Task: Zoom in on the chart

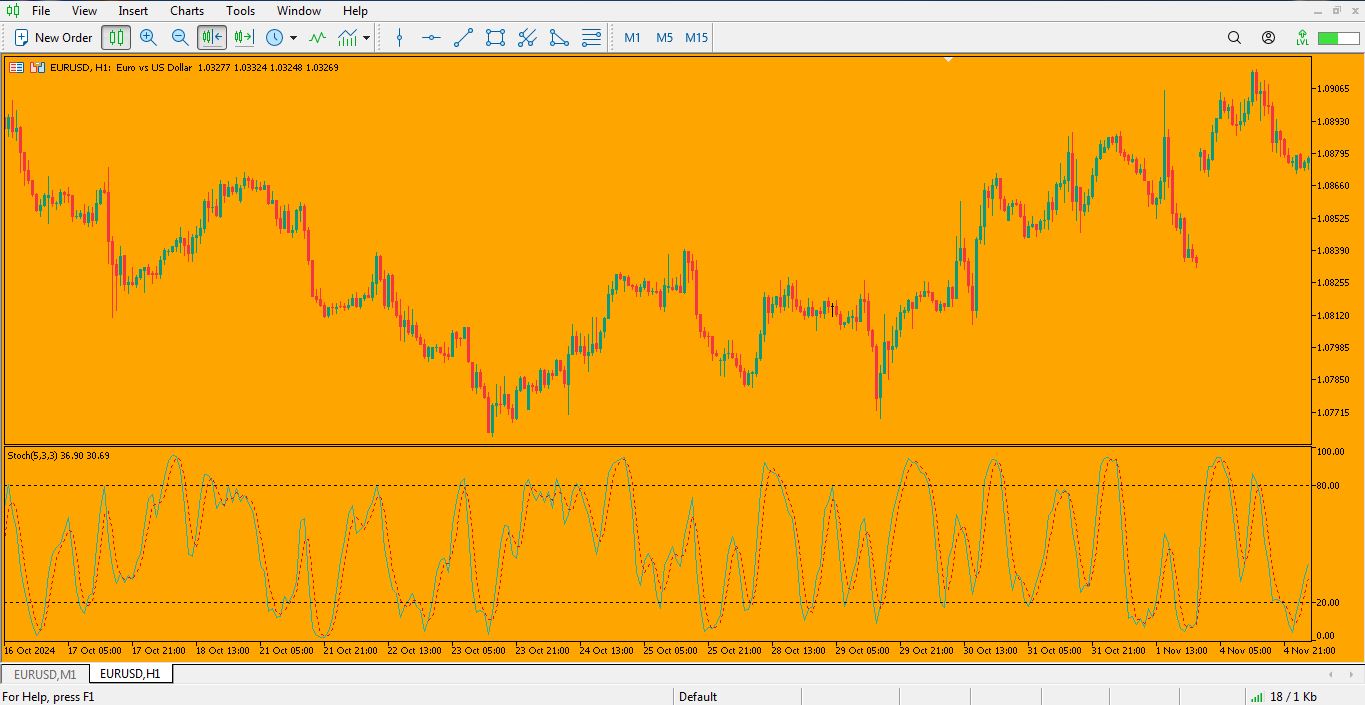Action: (148, 37)
